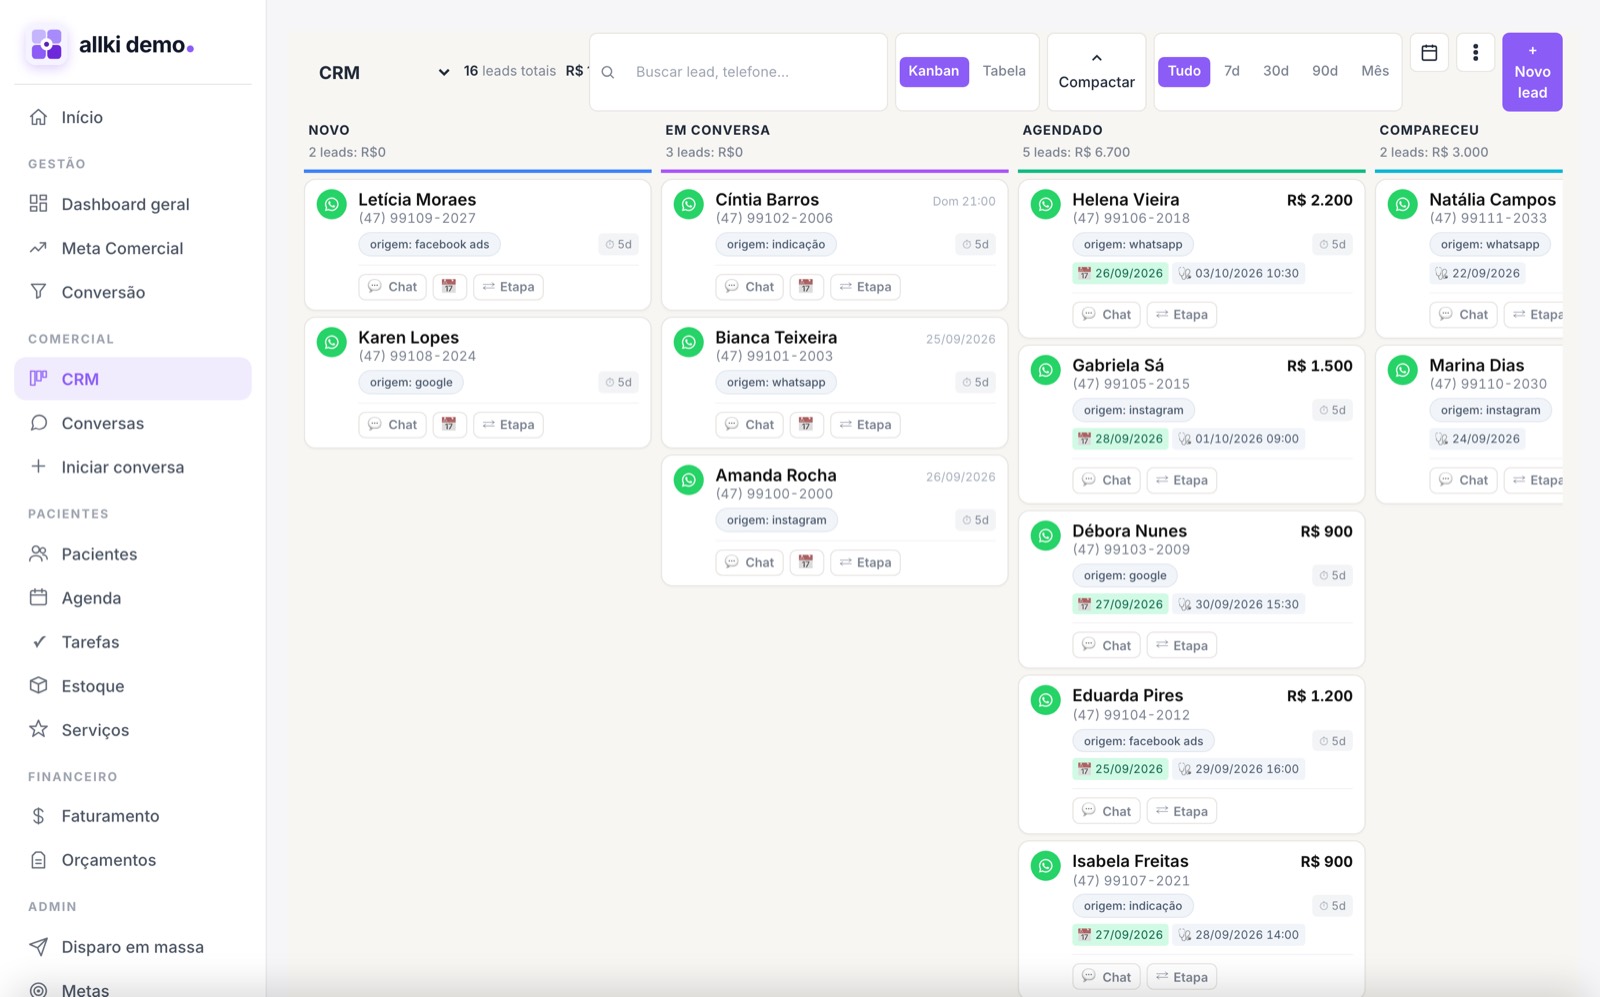Image resolution: width=1600 pixels, height=997 pixels.
Task: Filter leads to last 7d
Action: click(1232, 71)
